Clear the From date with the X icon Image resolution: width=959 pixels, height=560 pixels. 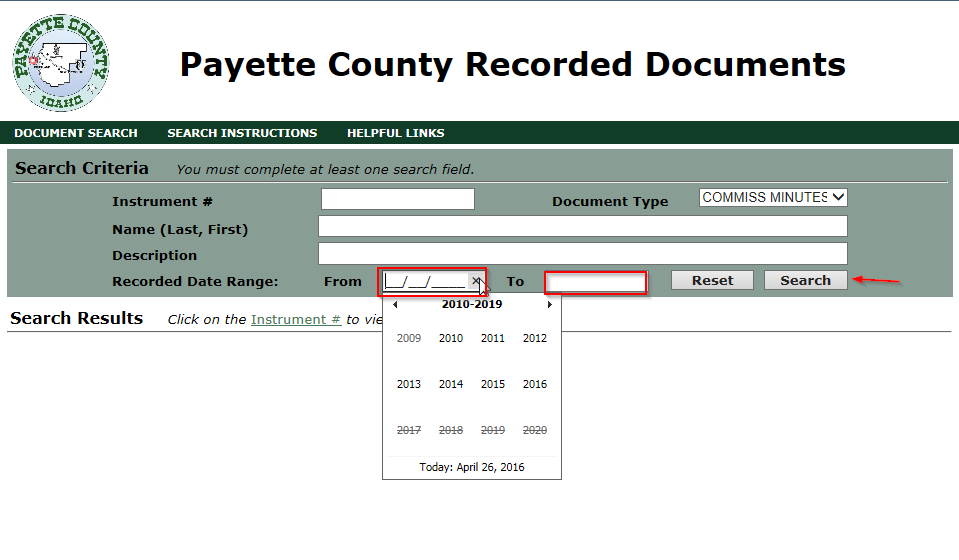click(476, 281)
